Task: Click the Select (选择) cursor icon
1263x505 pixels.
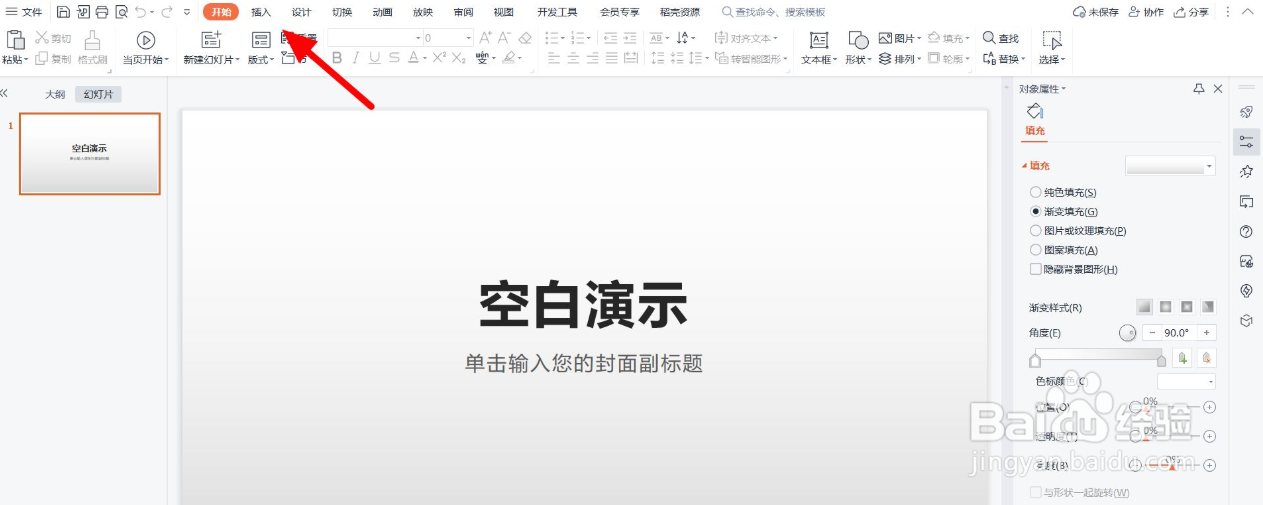Action: tap(1051, 40)
